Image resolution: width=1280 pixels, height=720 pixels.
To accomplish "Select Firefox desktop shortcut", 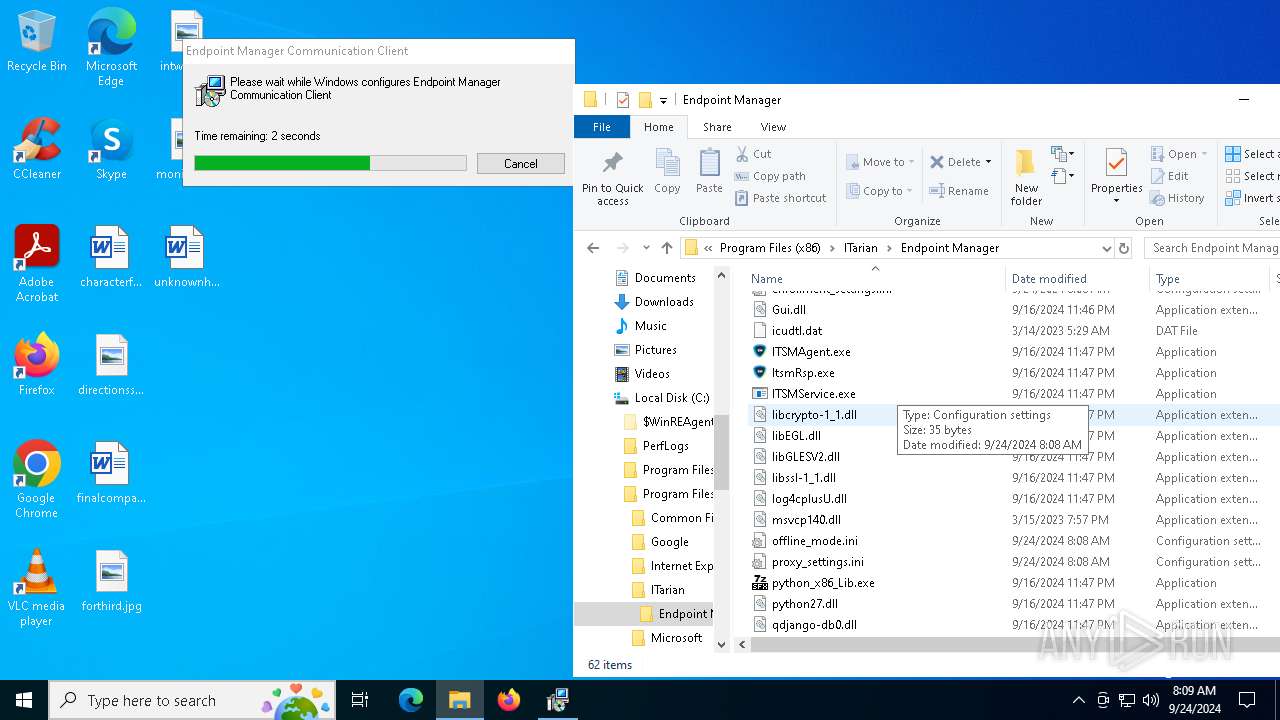I will (37, 365).
